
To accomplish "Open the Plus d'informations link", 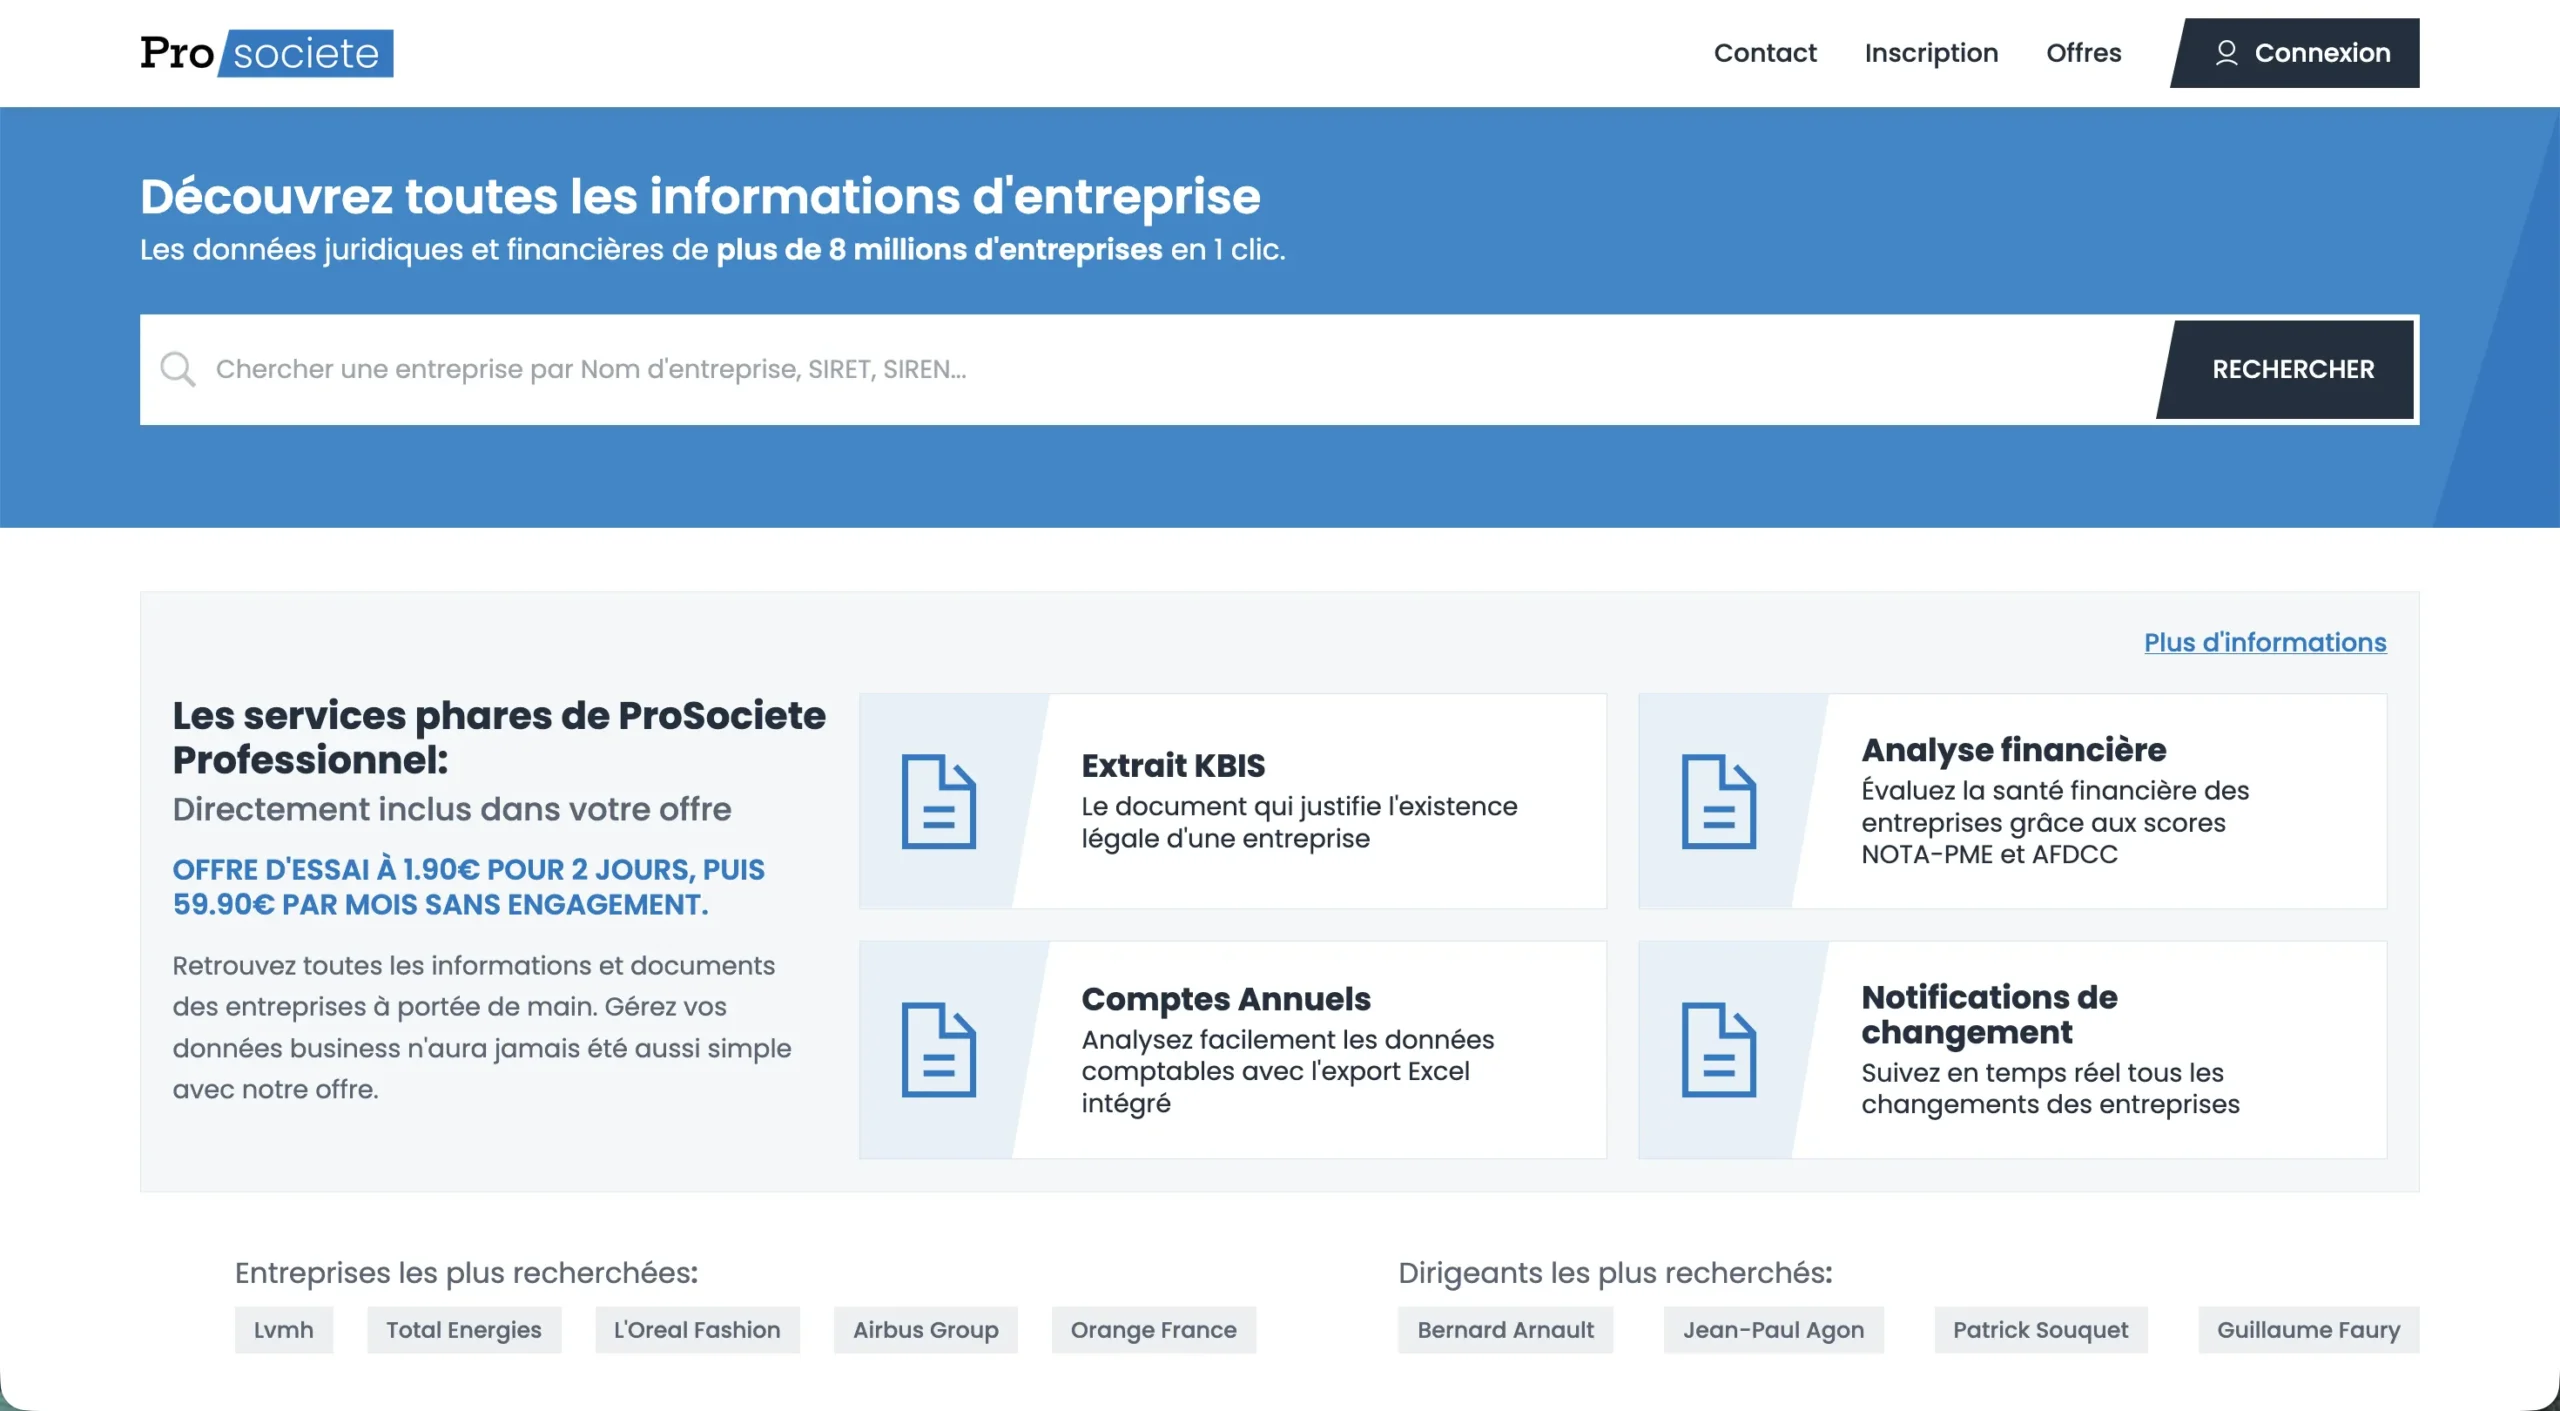I will [x=2265, y=642].
